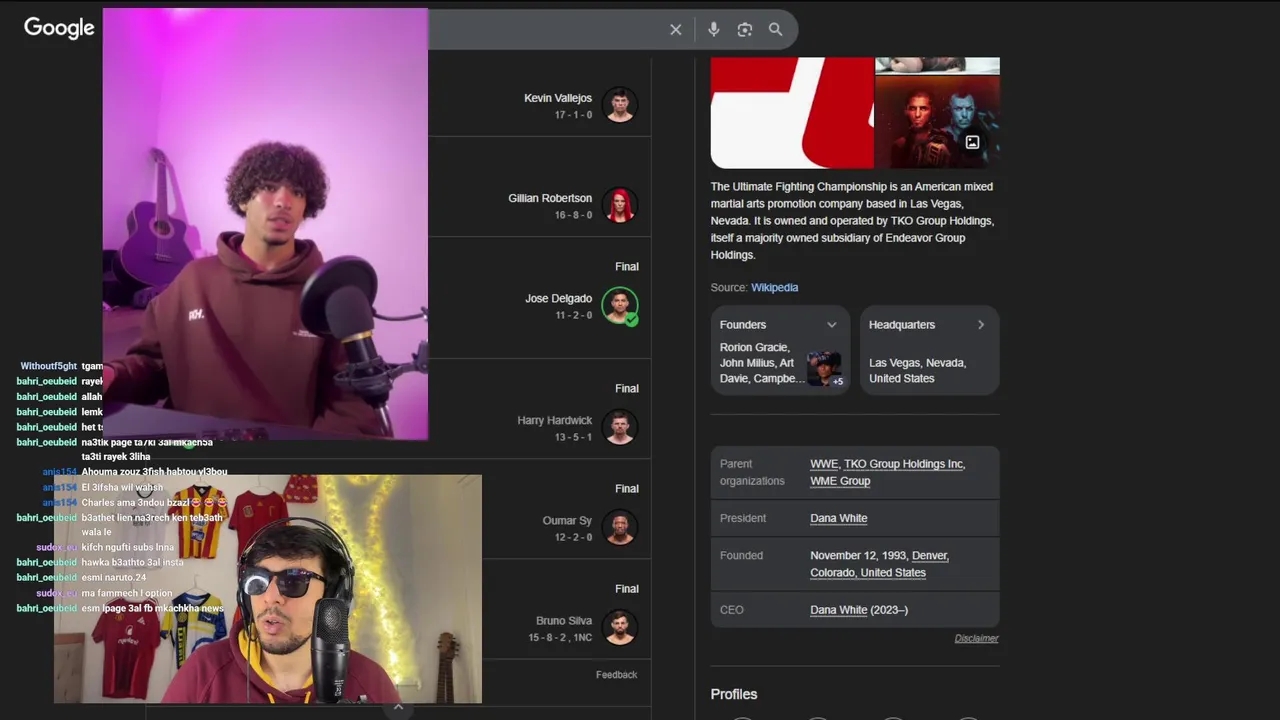Open Dana White link in President row
Screen dimensions: 1280x720
838,518
